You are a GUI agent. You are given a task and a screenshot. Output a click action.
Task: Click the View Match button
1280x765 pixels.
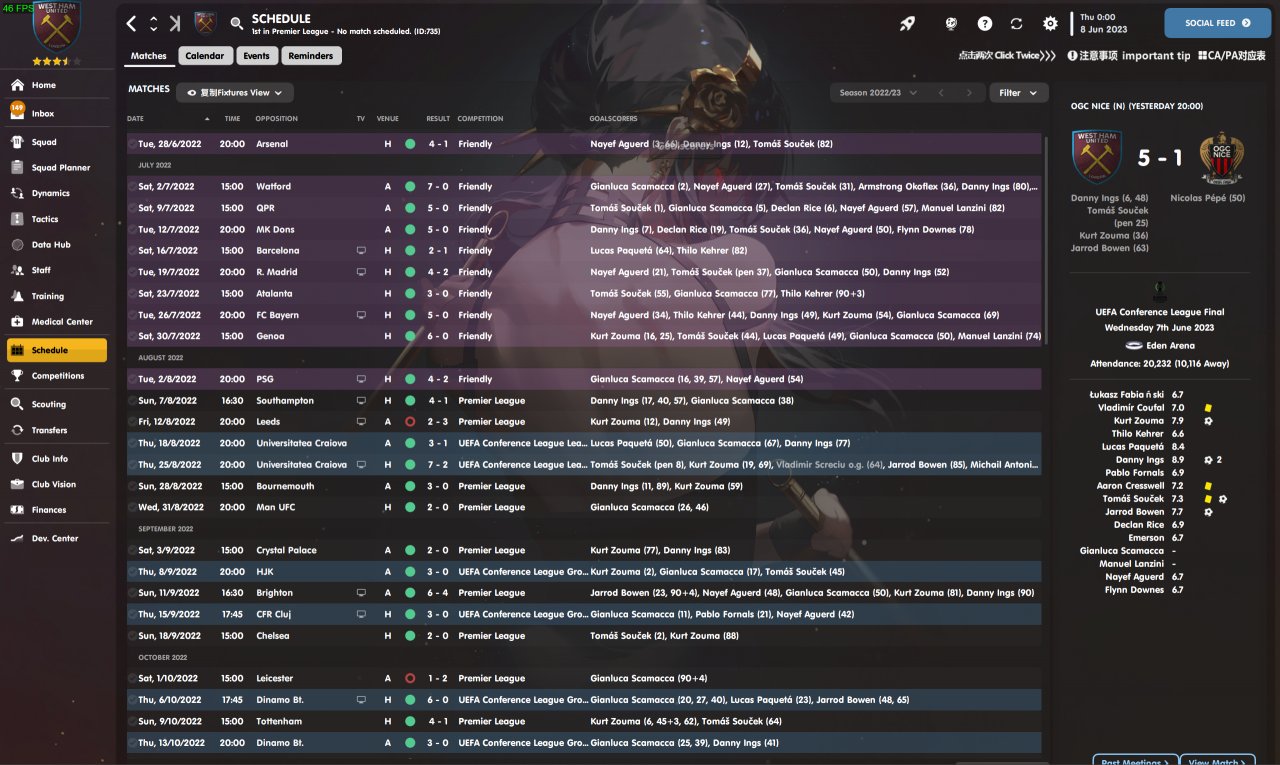1217,761
